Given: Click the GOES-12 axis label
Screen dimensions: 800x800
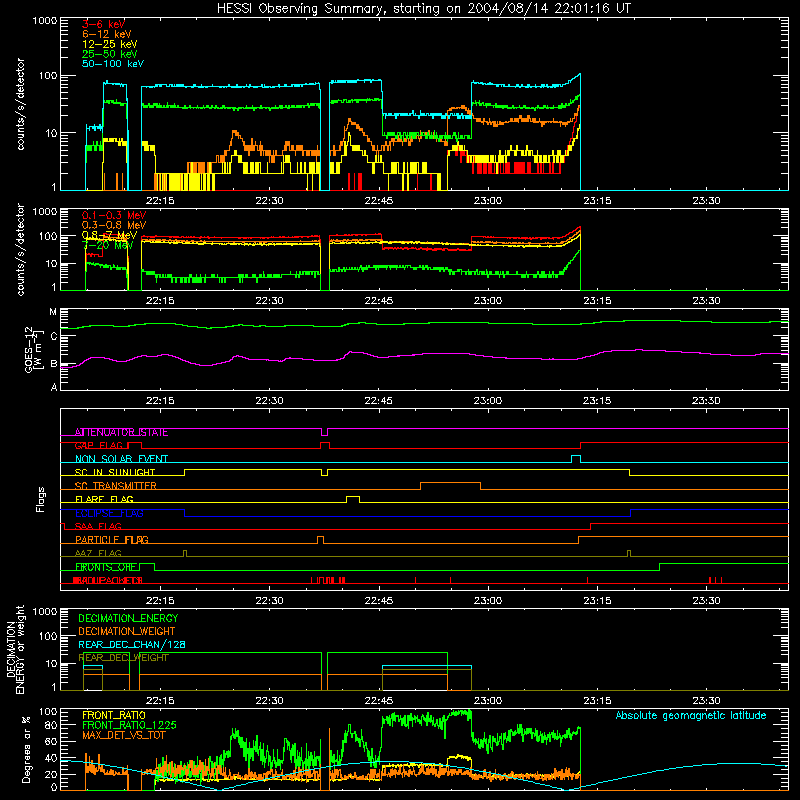Looking at the screenshot, I should pos(32,349).
